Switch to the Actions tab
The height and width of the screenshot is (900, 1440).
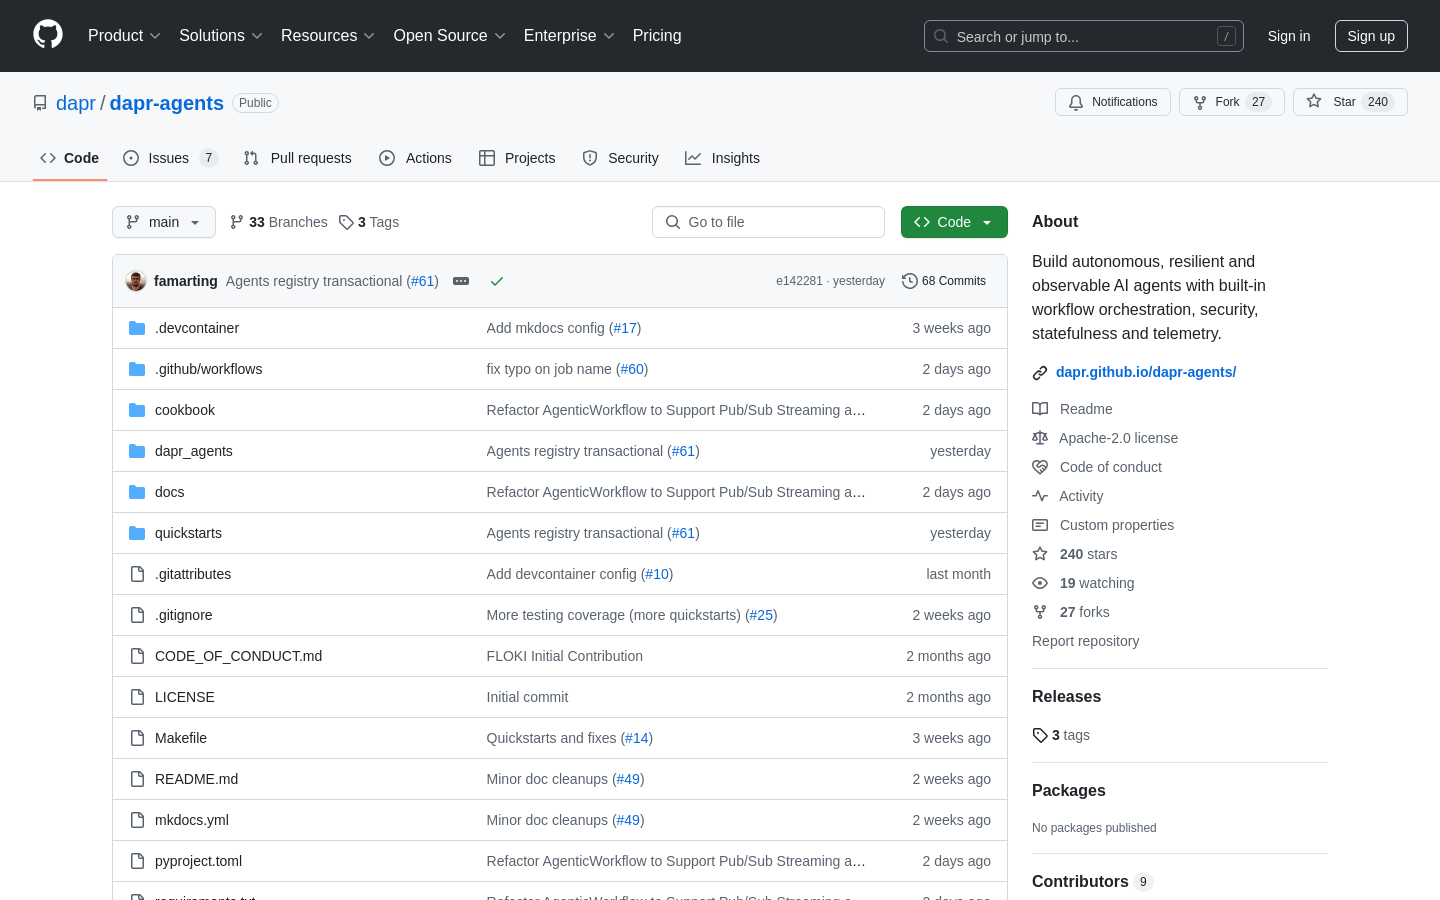coord(415,158)
